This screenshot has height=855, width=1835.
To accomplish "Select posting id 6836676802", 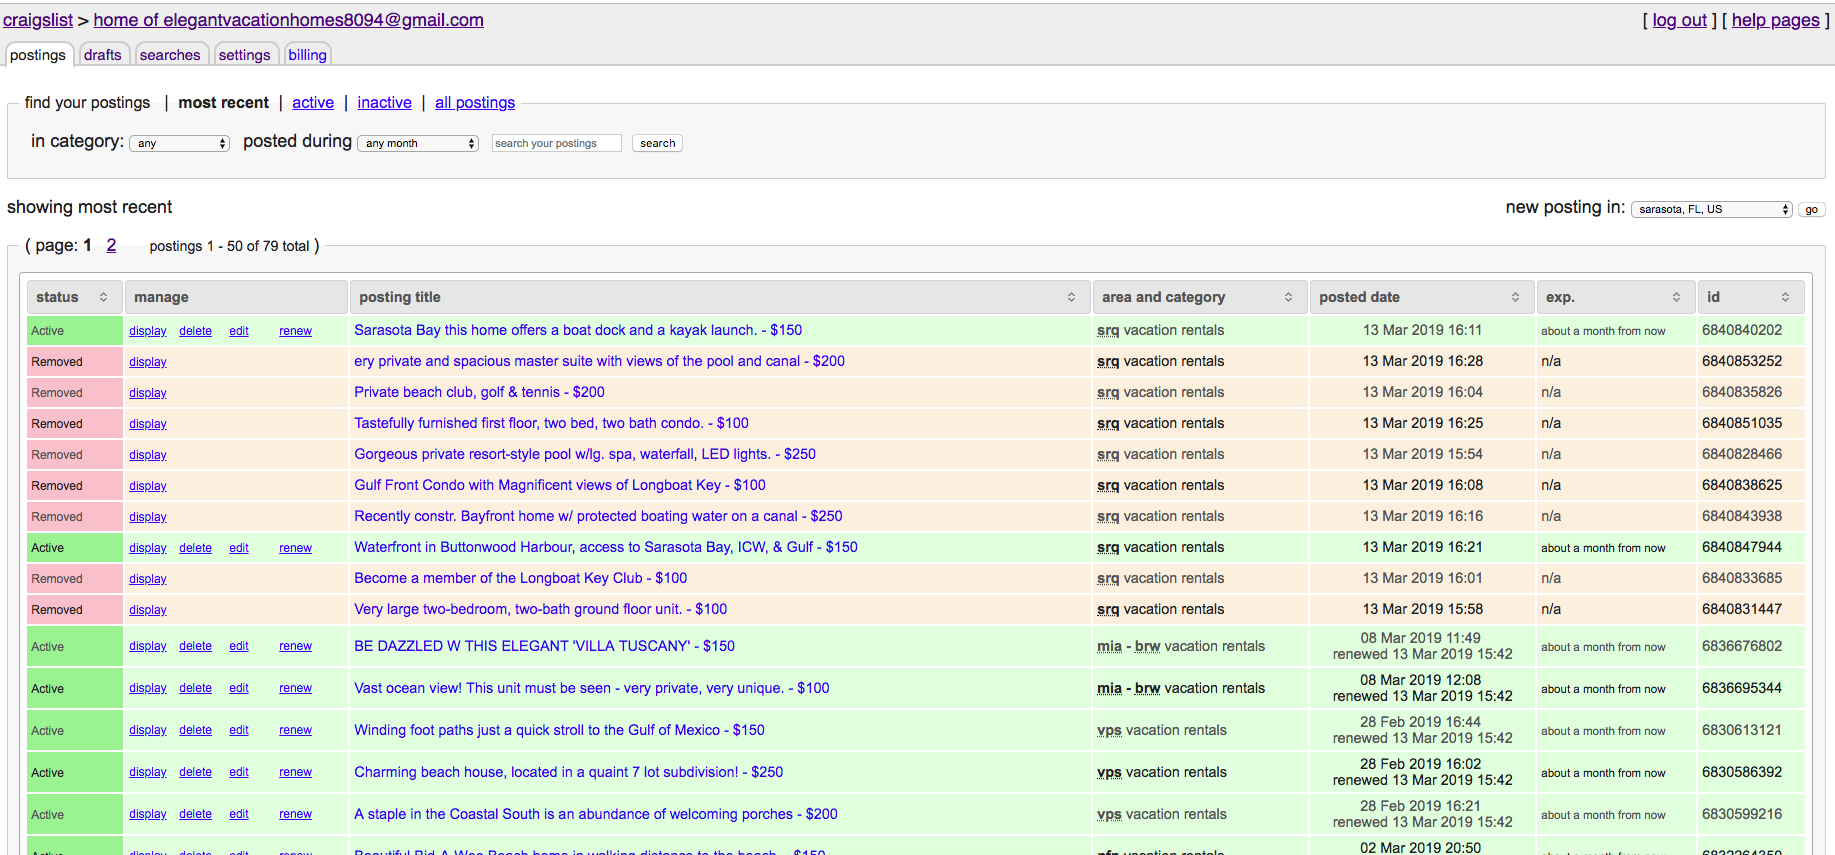I will click(x=1742, y=646).
